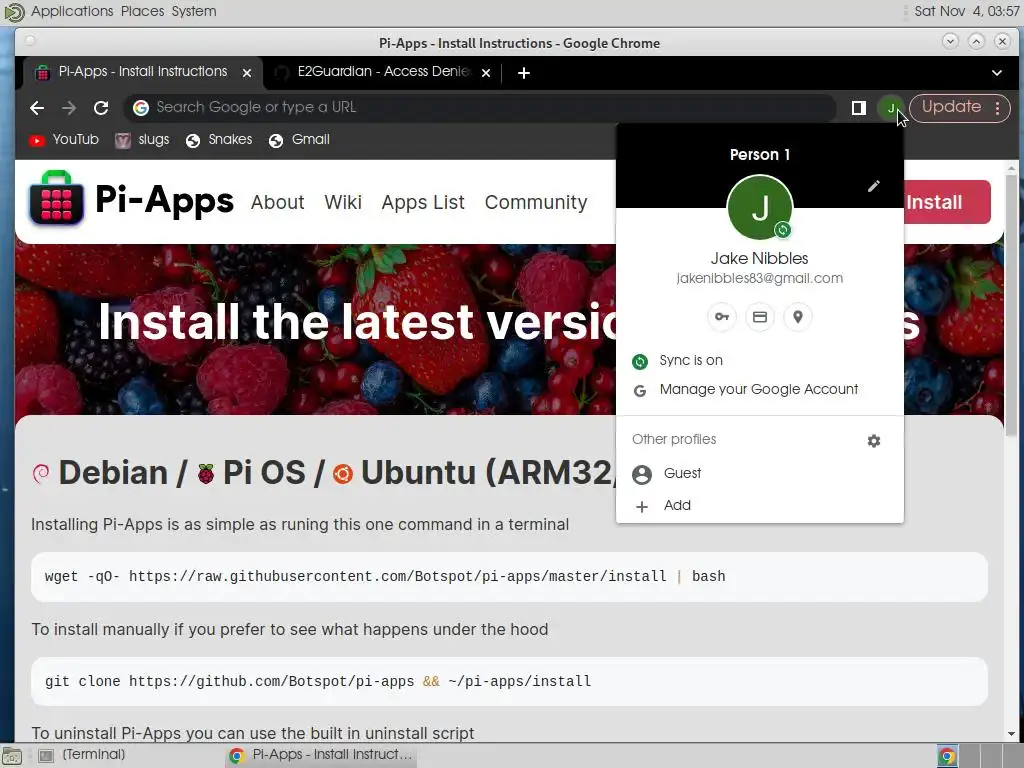Click Pi-Apps Chrome window taskbar entry
The height and width of the screenshot is (768, 1024).
coord(321,755)
